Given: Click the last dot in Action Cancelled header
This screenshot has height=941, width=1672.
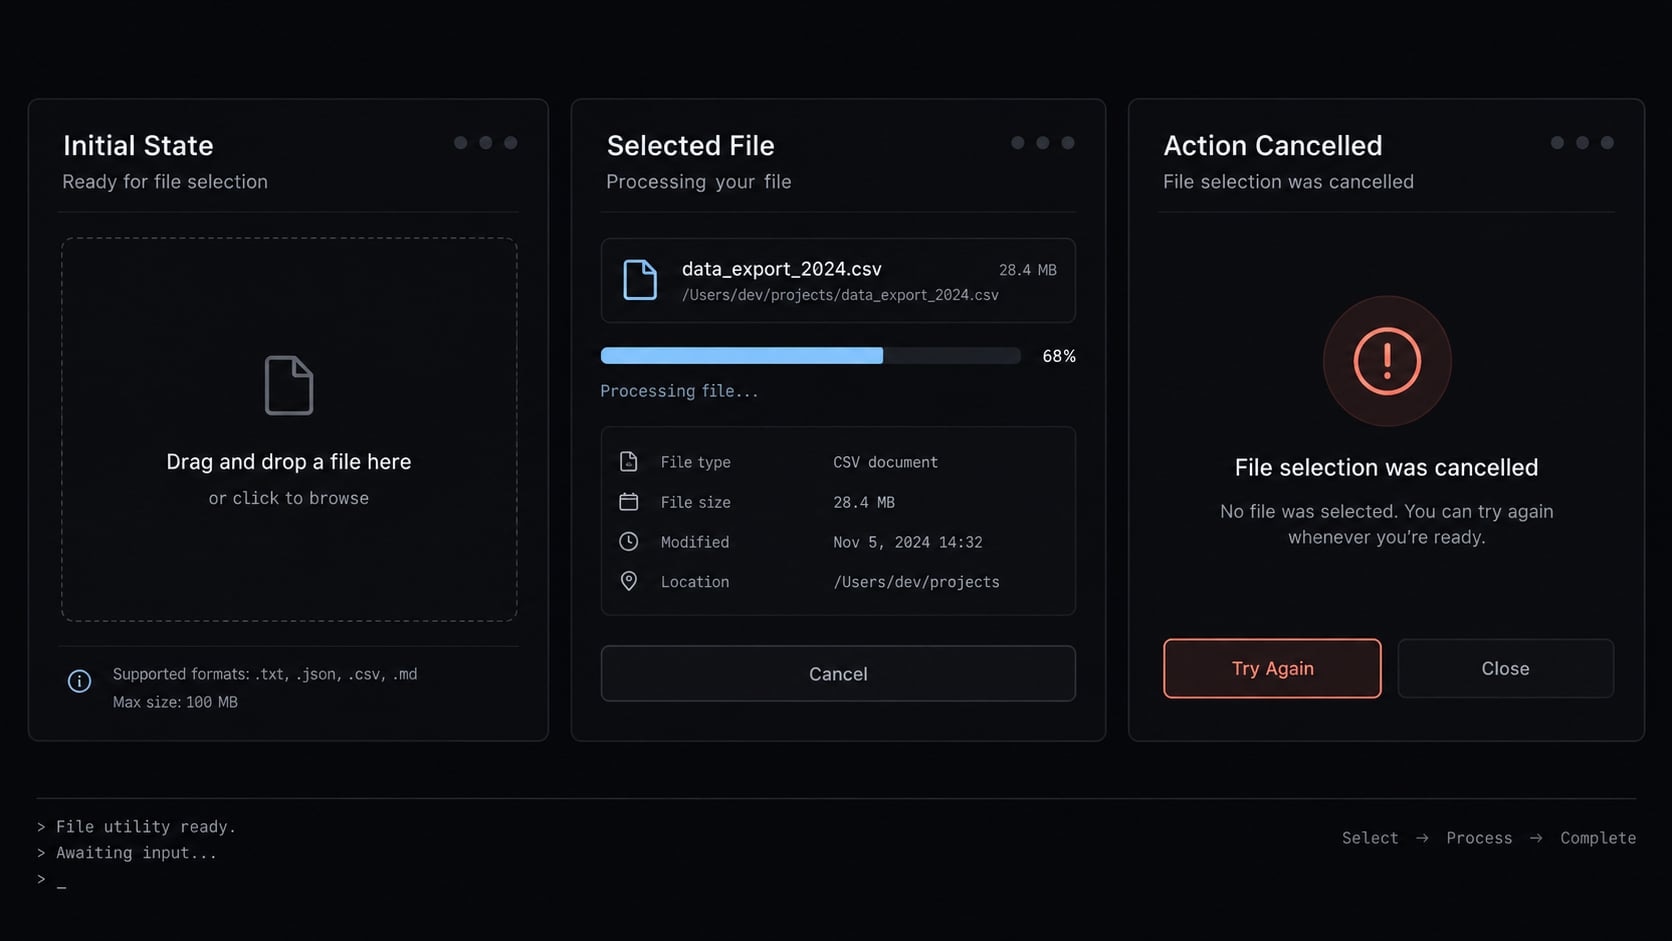Looking at the screenshot, I should [x=1607, y=143].
